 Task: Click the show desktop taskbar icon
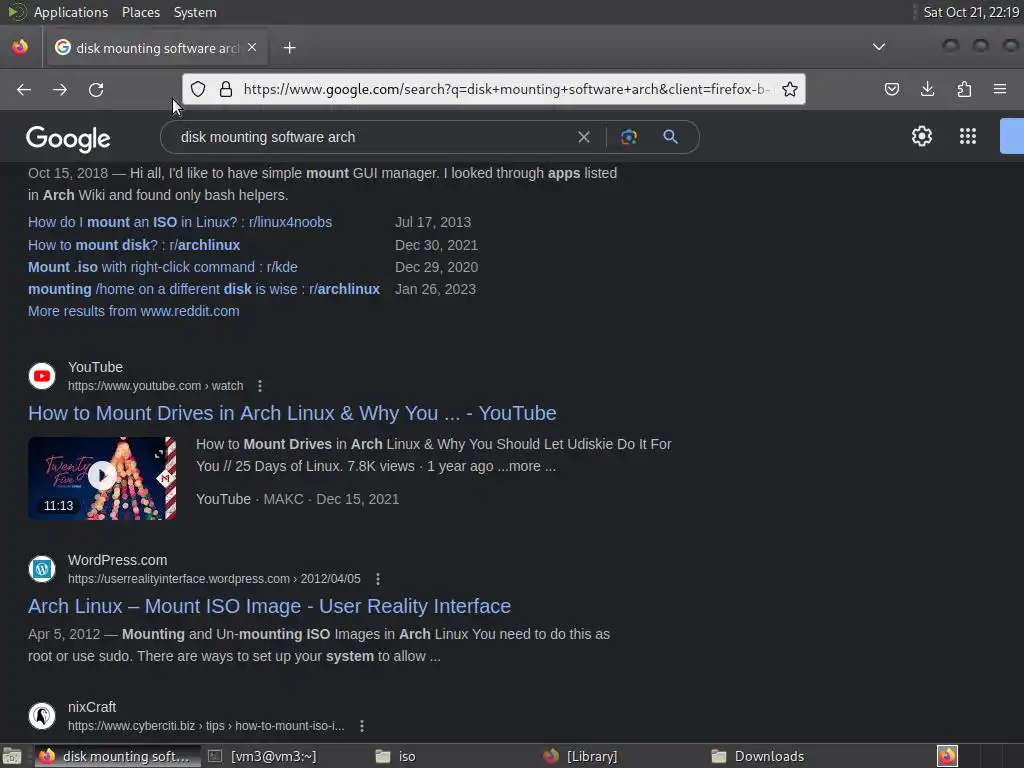(12, 756)
